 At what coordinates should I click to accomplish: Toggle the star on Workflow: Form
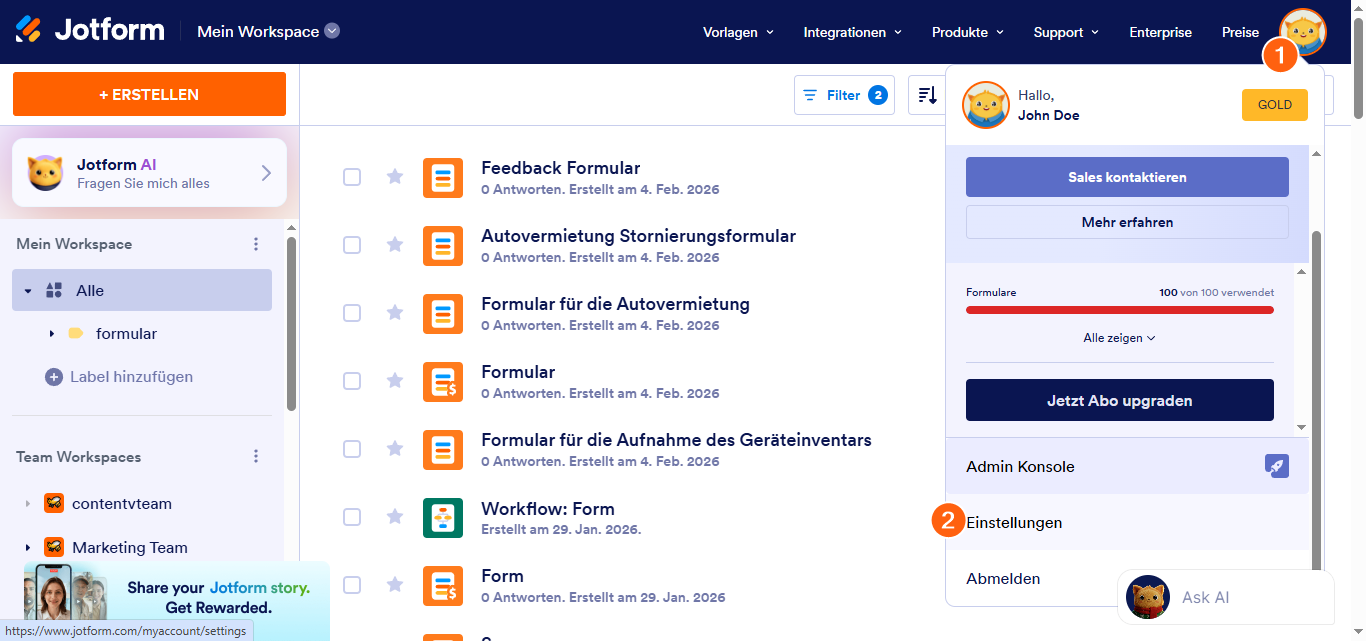[395, 517]
